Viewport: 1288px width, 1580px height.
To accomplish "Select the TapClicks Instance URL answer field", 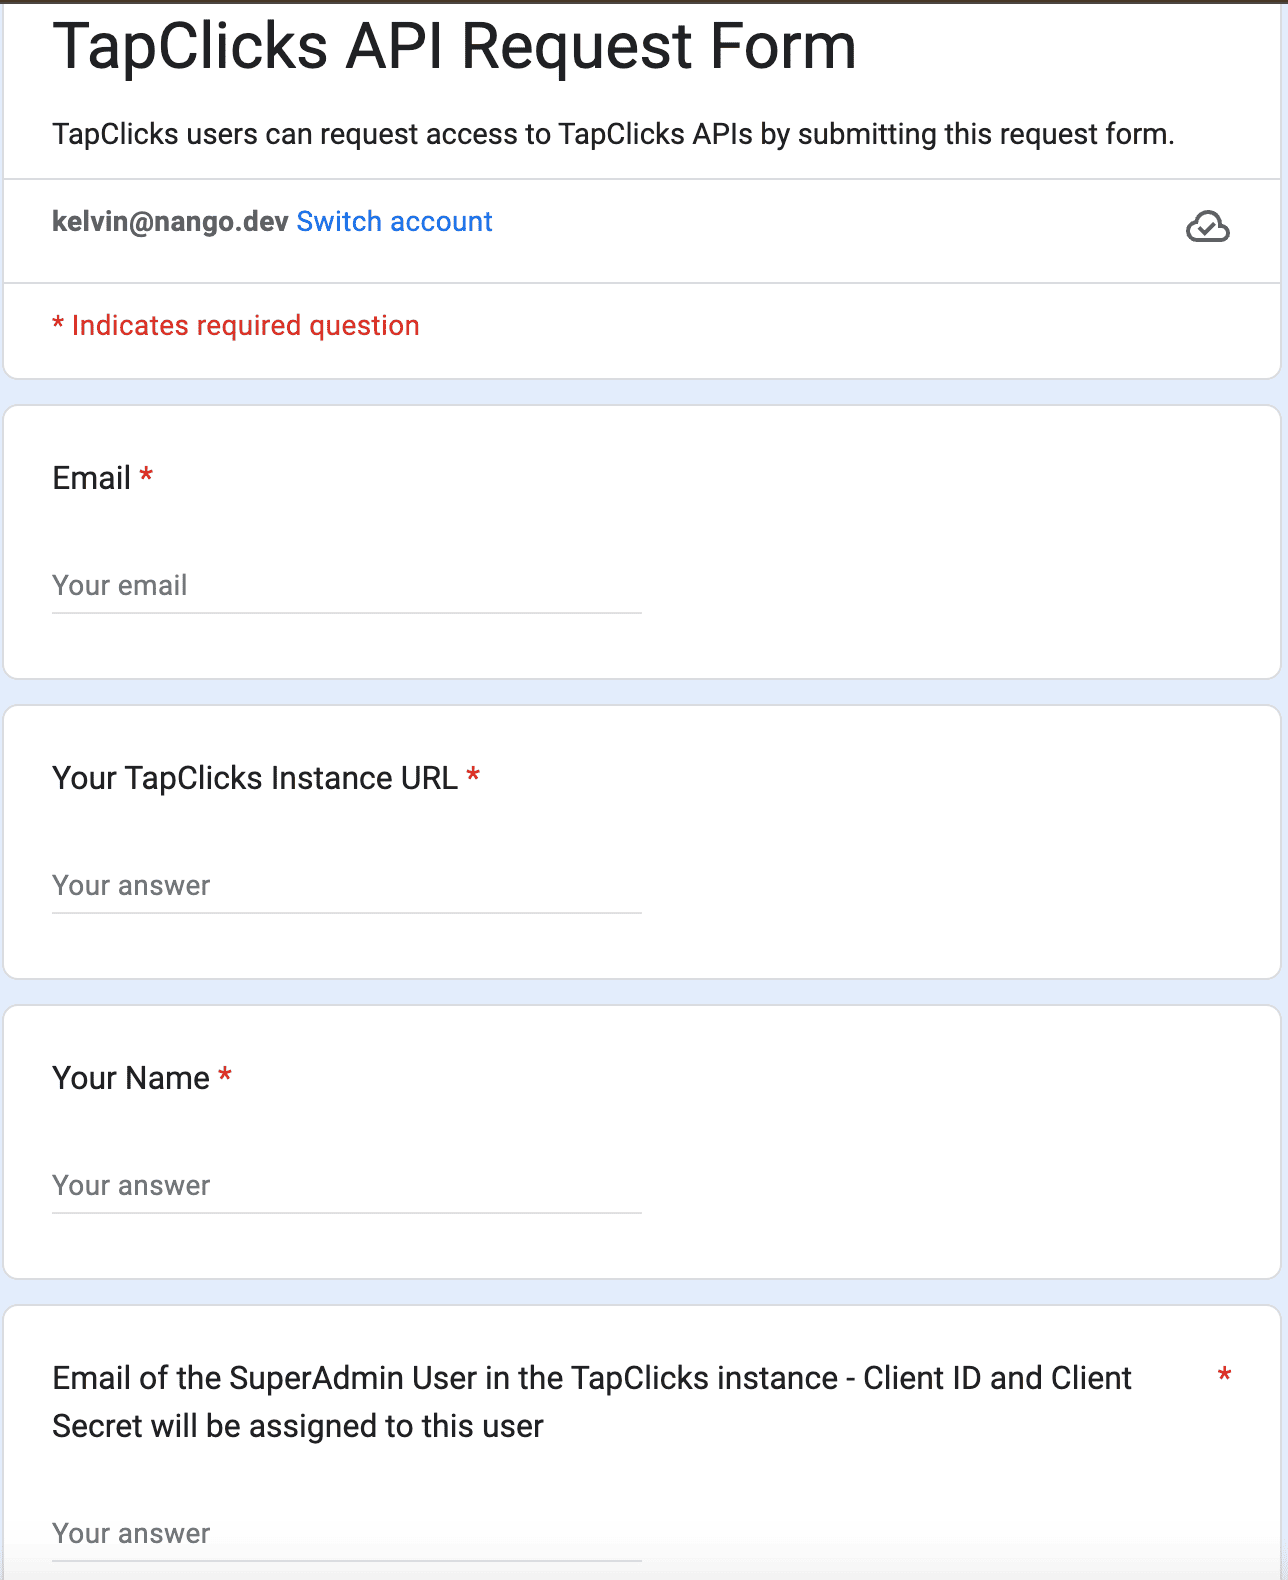I will point(346,885).
